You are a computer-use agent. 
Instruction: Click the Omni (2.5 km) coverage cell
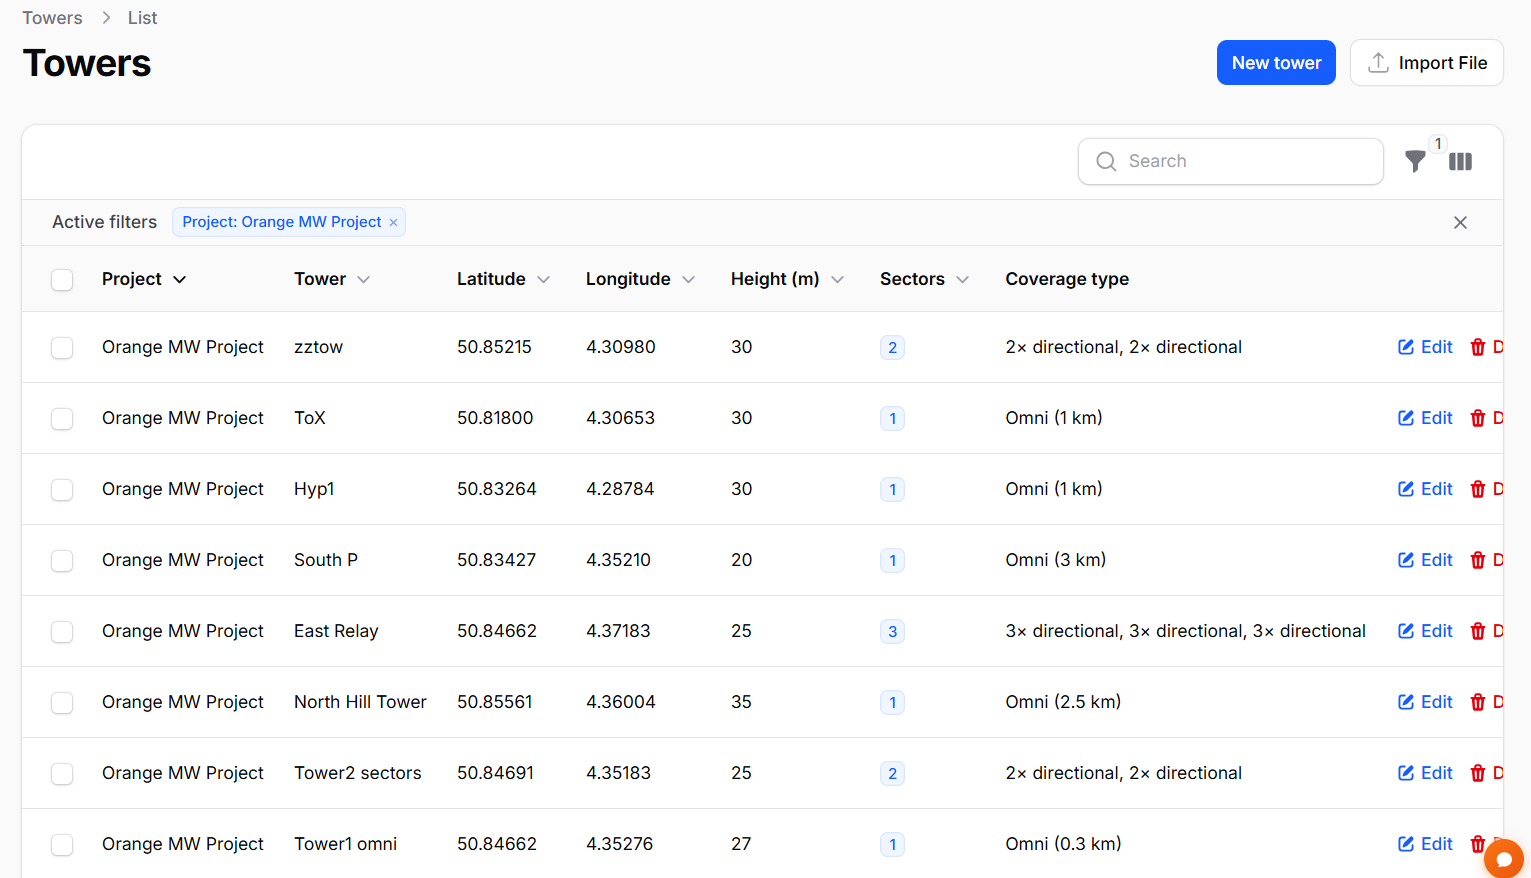1063,702
